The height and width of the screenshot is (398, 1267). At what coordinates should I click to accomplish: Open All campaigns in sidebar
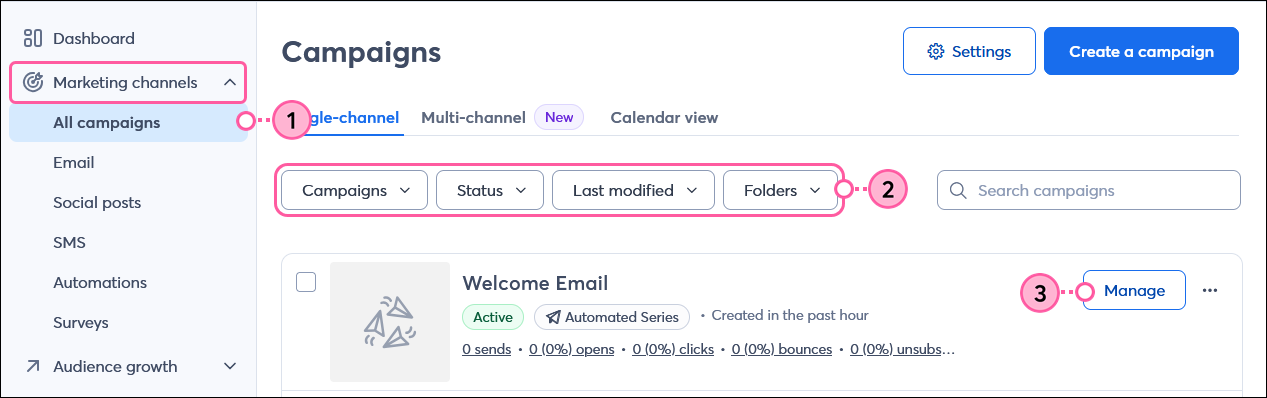[128, 123]
